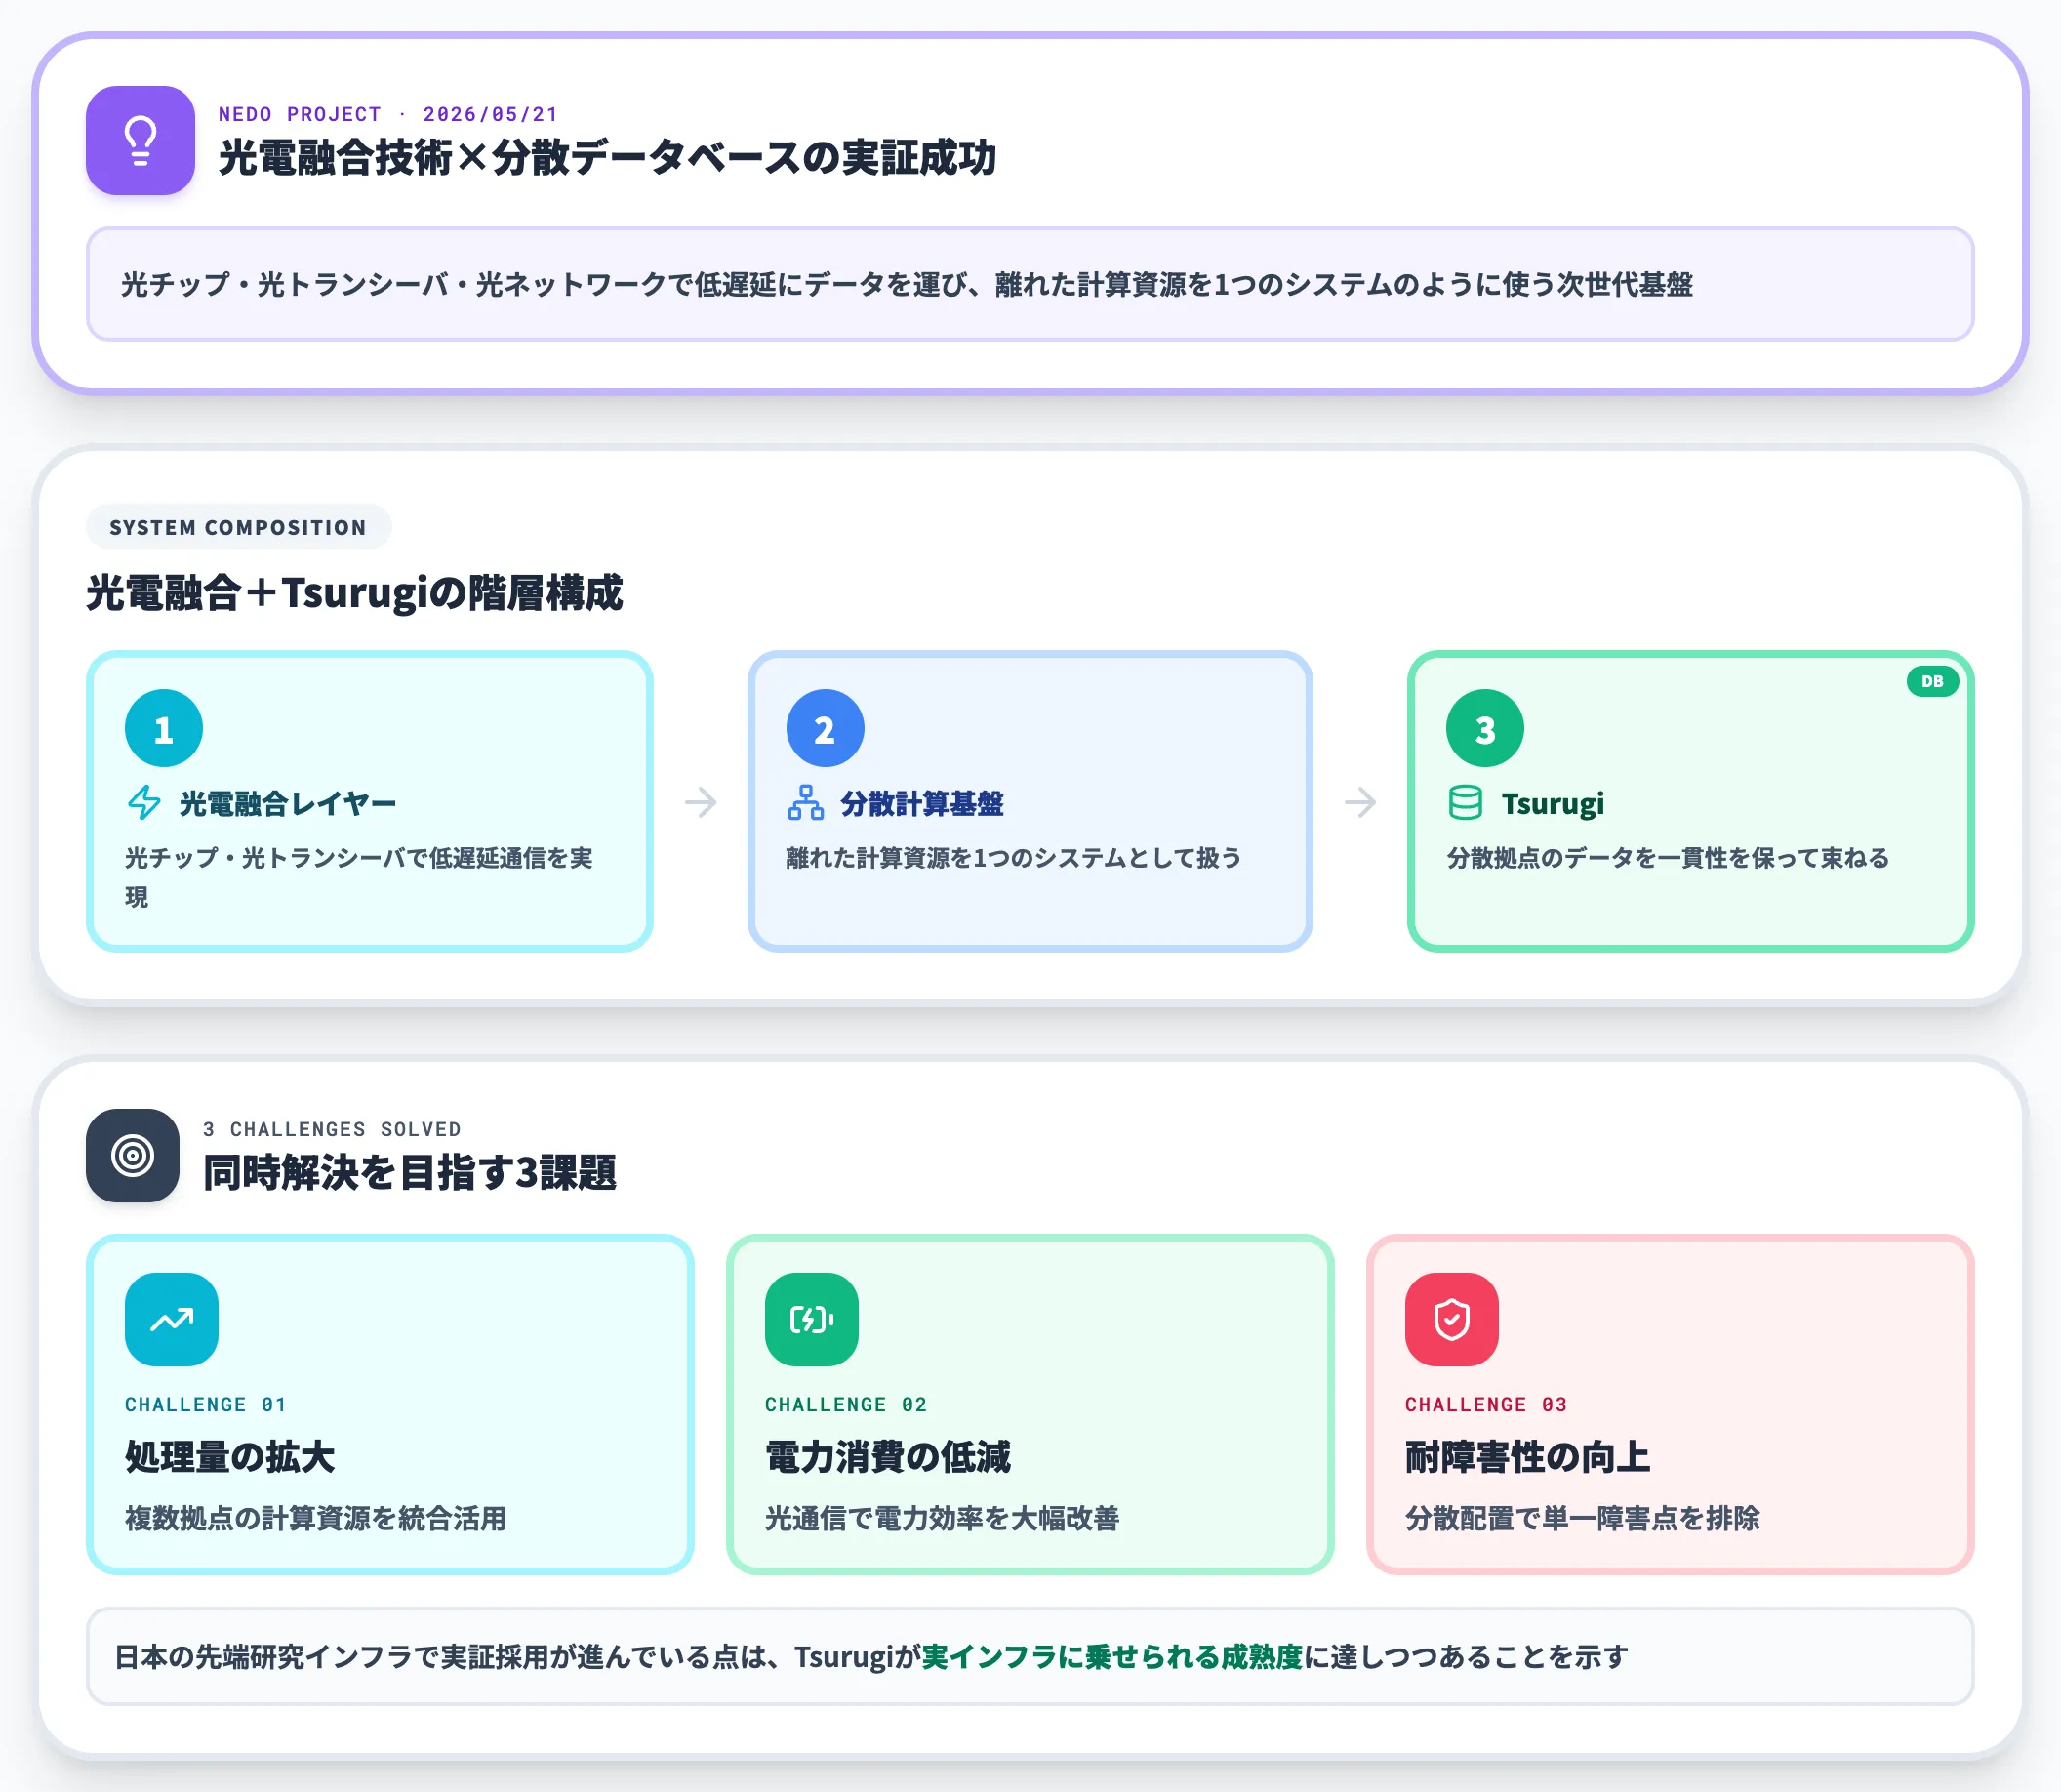2061x1792 pixels.
Task: Click the battery charging icon in Challenge 02 card
Action: click(812, 1319)
